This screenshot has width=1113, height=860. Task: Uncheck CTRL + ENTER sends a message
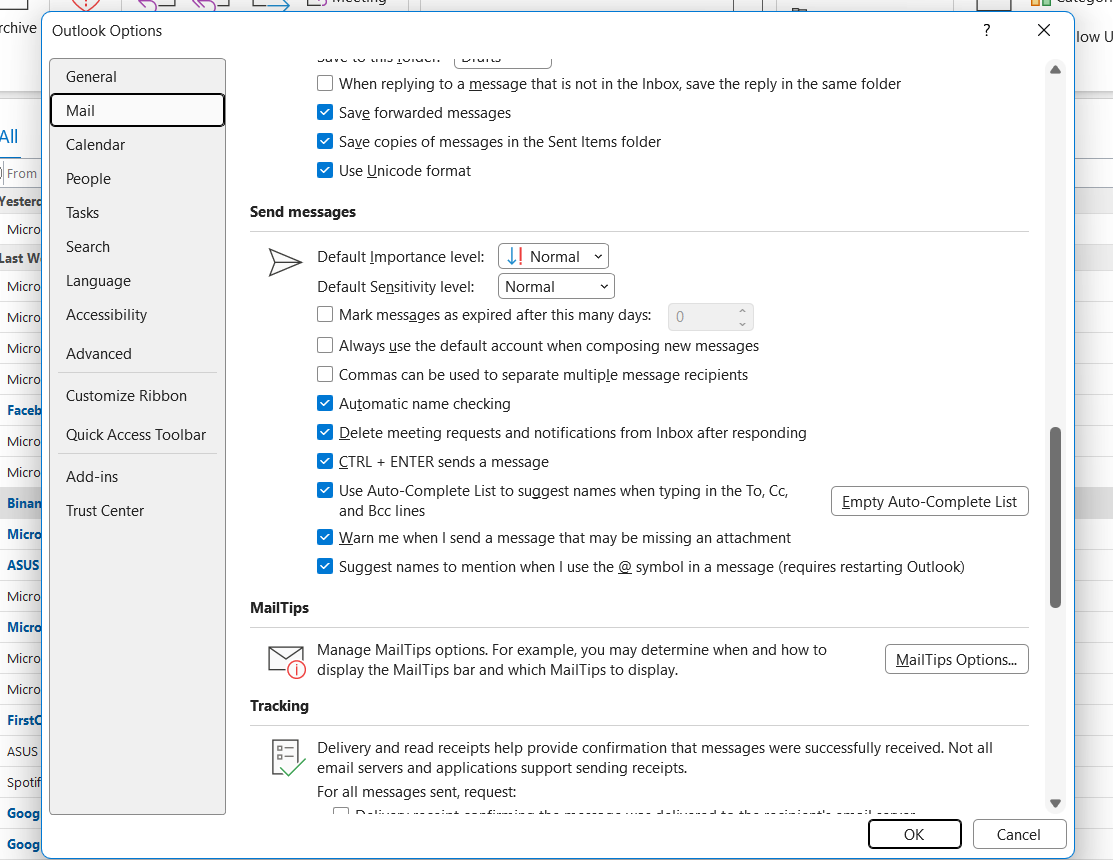click(325, 462)
